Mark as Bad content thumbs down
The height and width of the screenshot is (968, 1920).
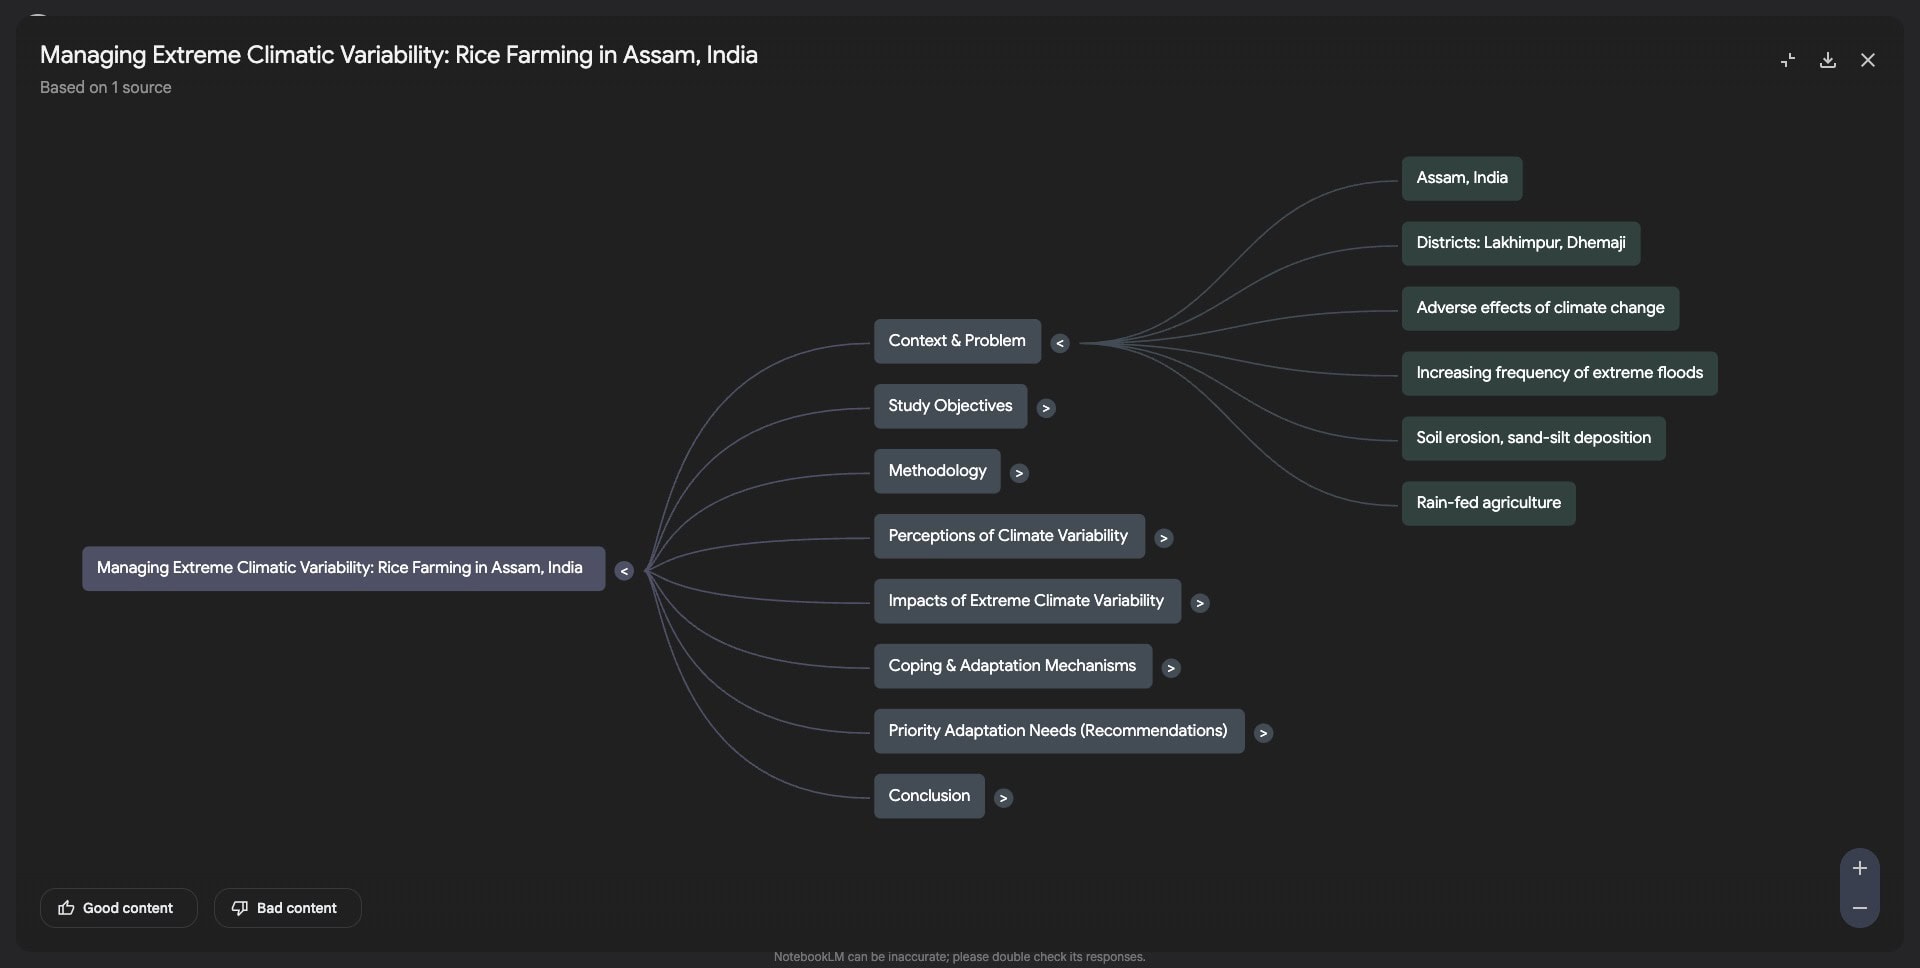click(x=287, y=908)
